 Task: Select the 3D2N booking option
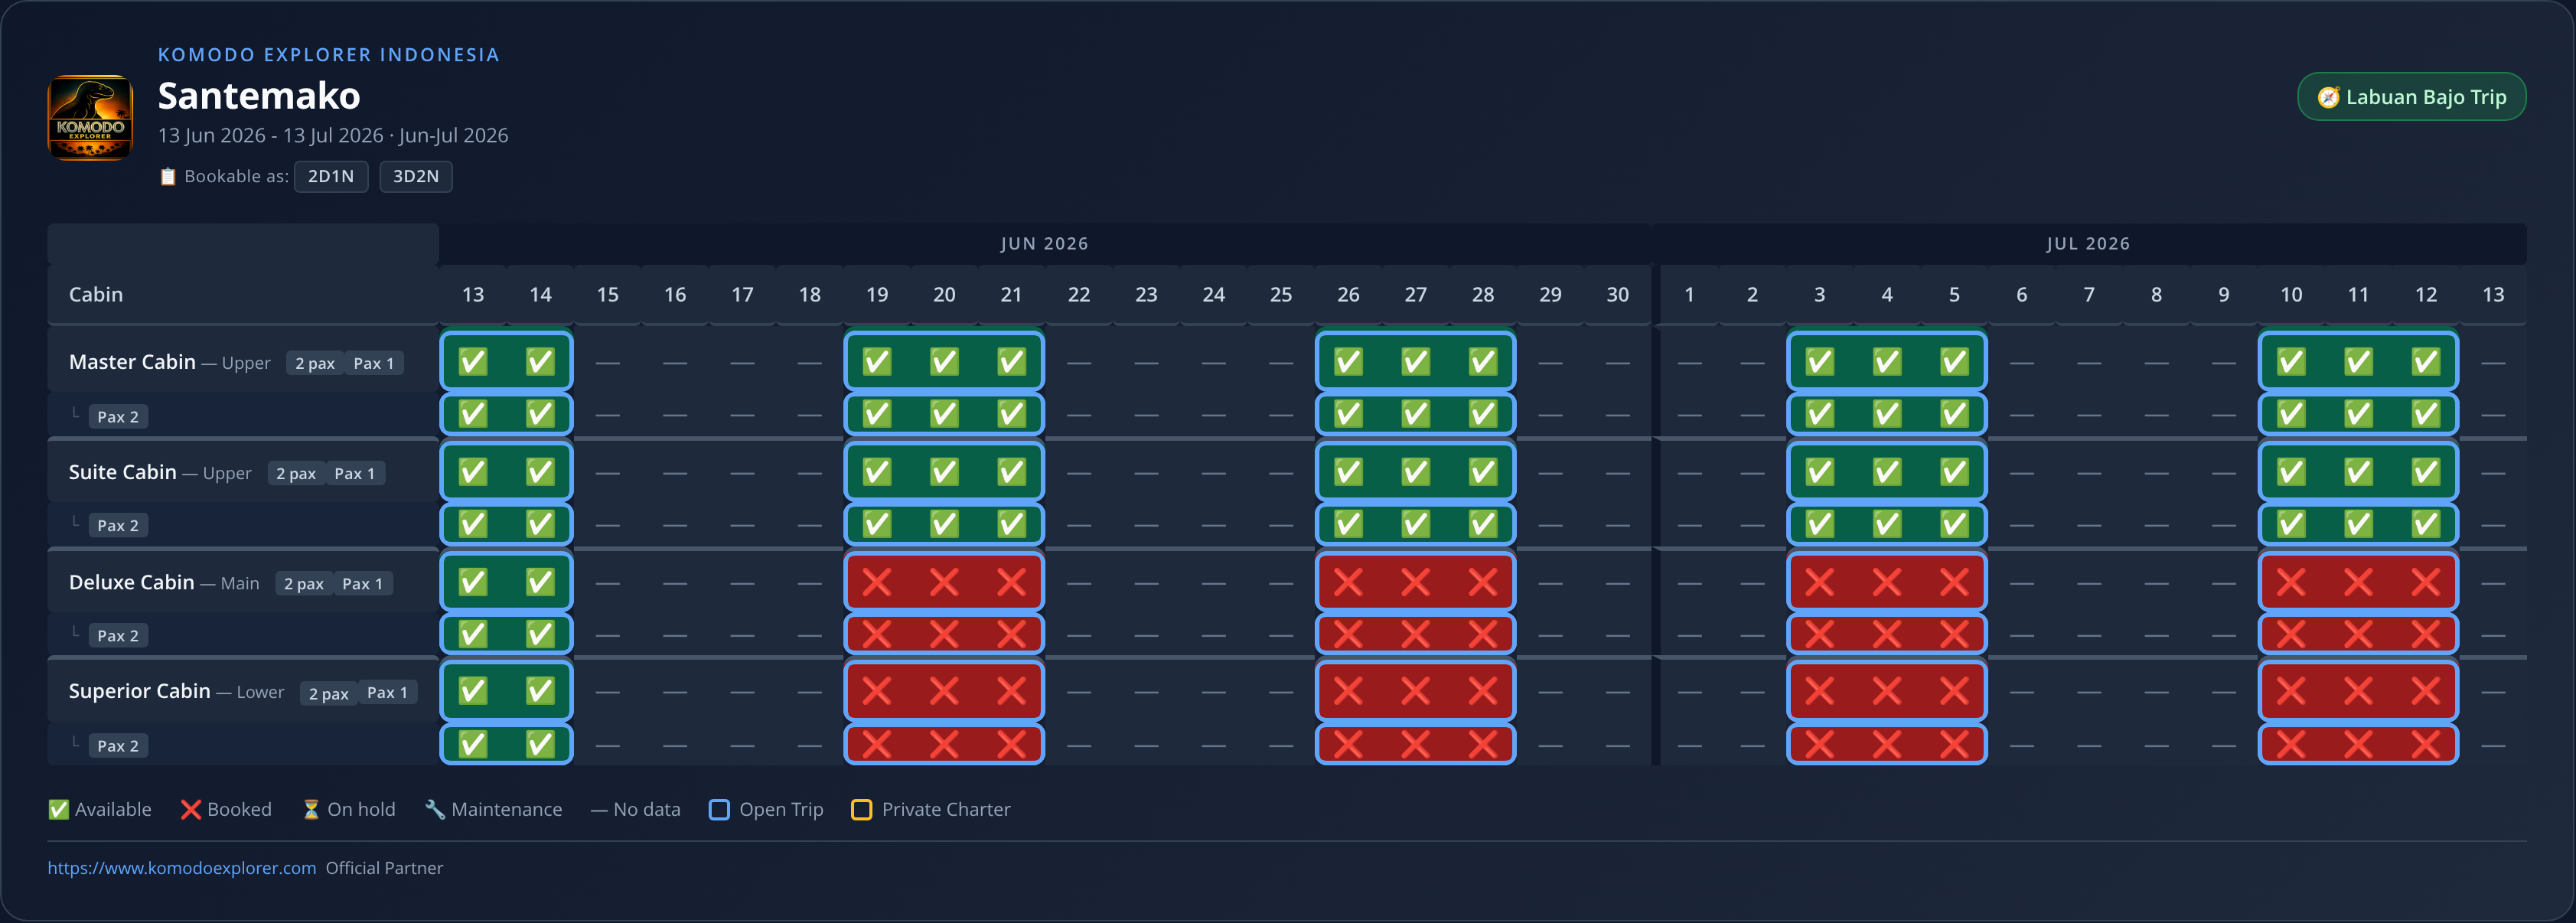click(416, 176)
